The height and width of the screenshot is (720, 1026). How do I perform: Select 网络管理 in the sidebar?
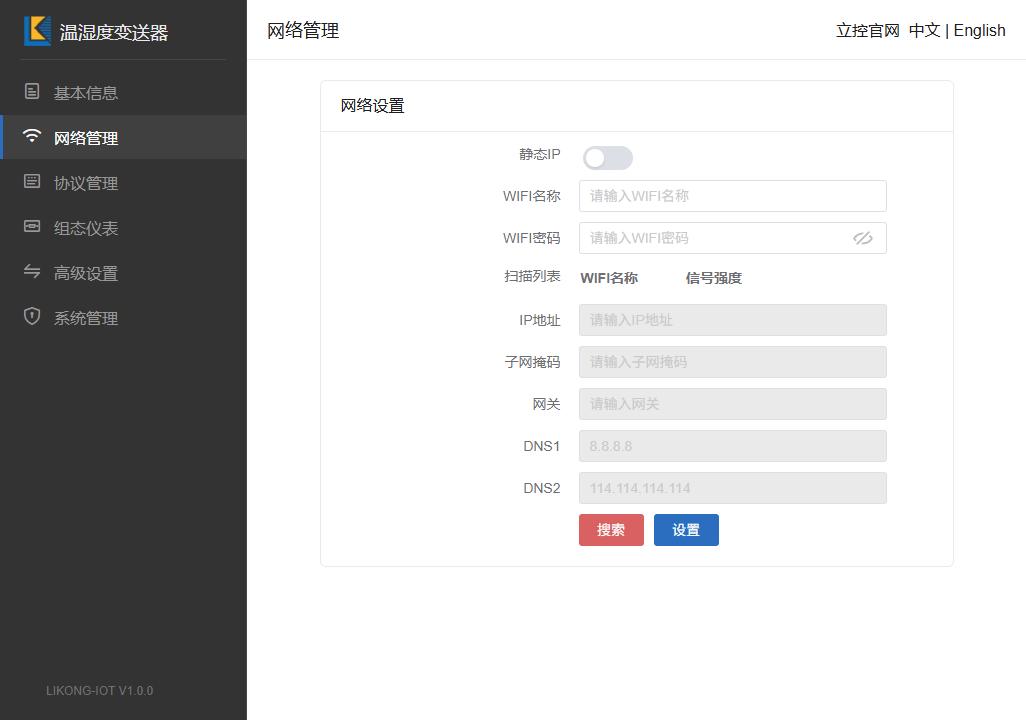coord(123,137)
